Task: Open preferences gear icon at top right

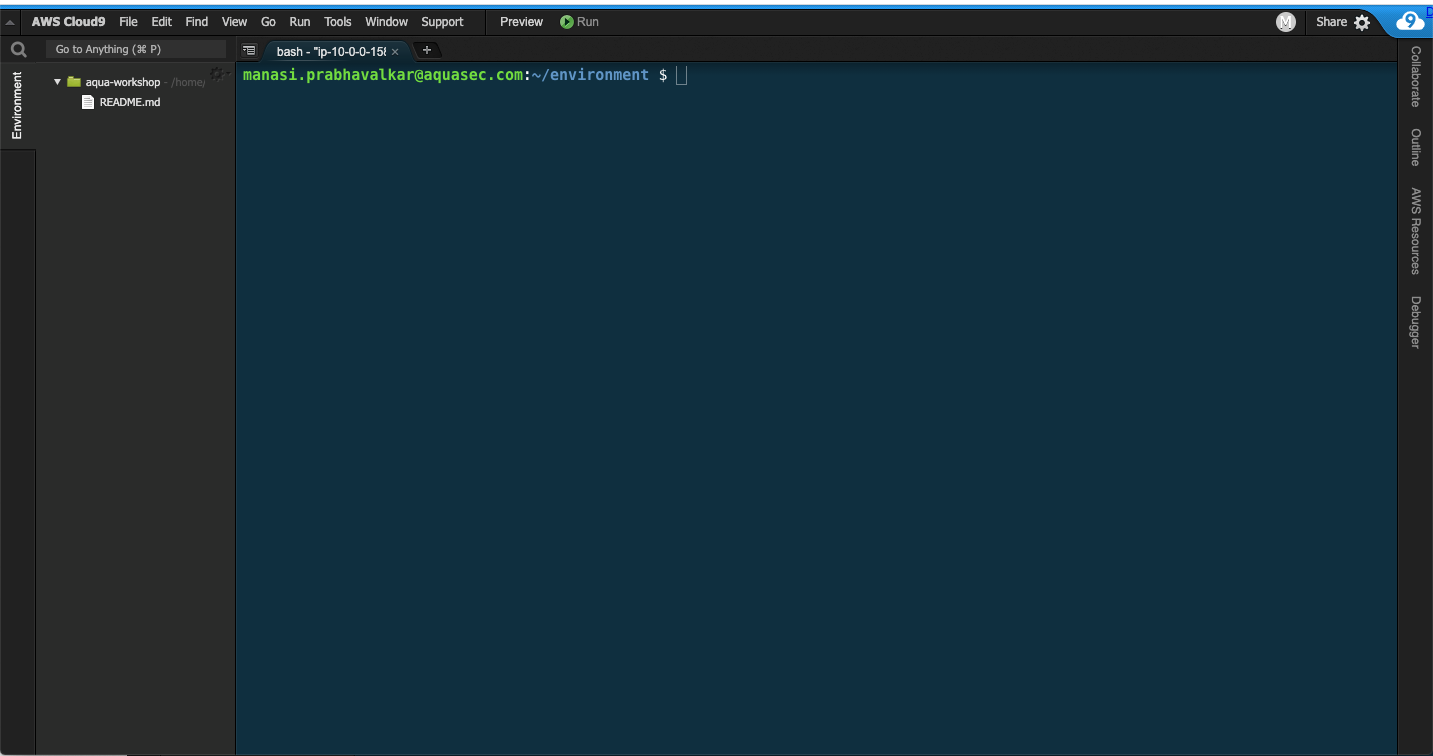Action: click(x=1362, y=22)
